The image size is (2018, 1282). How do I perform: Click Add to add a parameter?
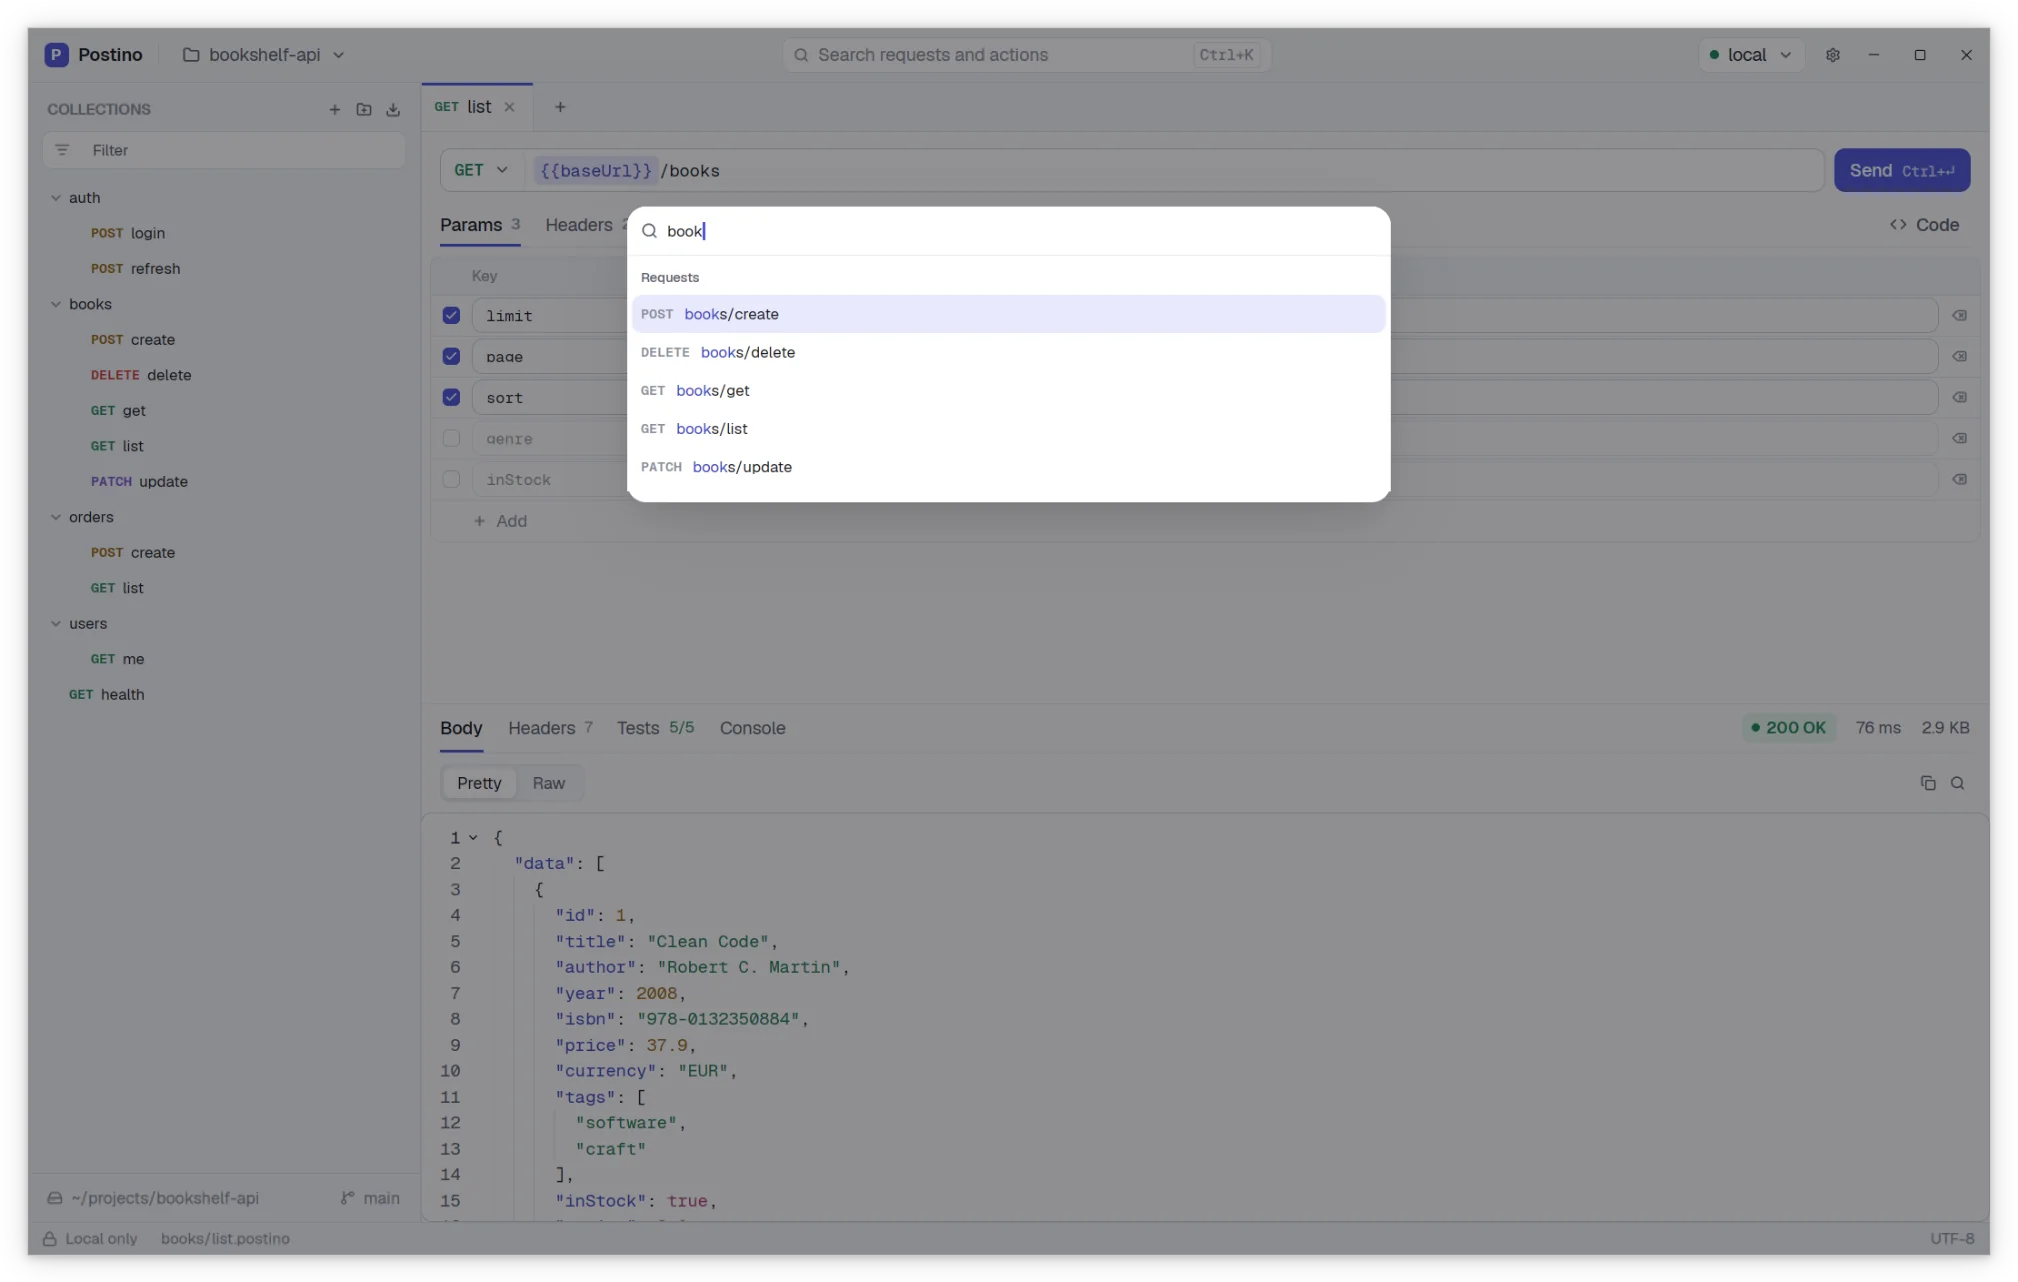point(500,521)
